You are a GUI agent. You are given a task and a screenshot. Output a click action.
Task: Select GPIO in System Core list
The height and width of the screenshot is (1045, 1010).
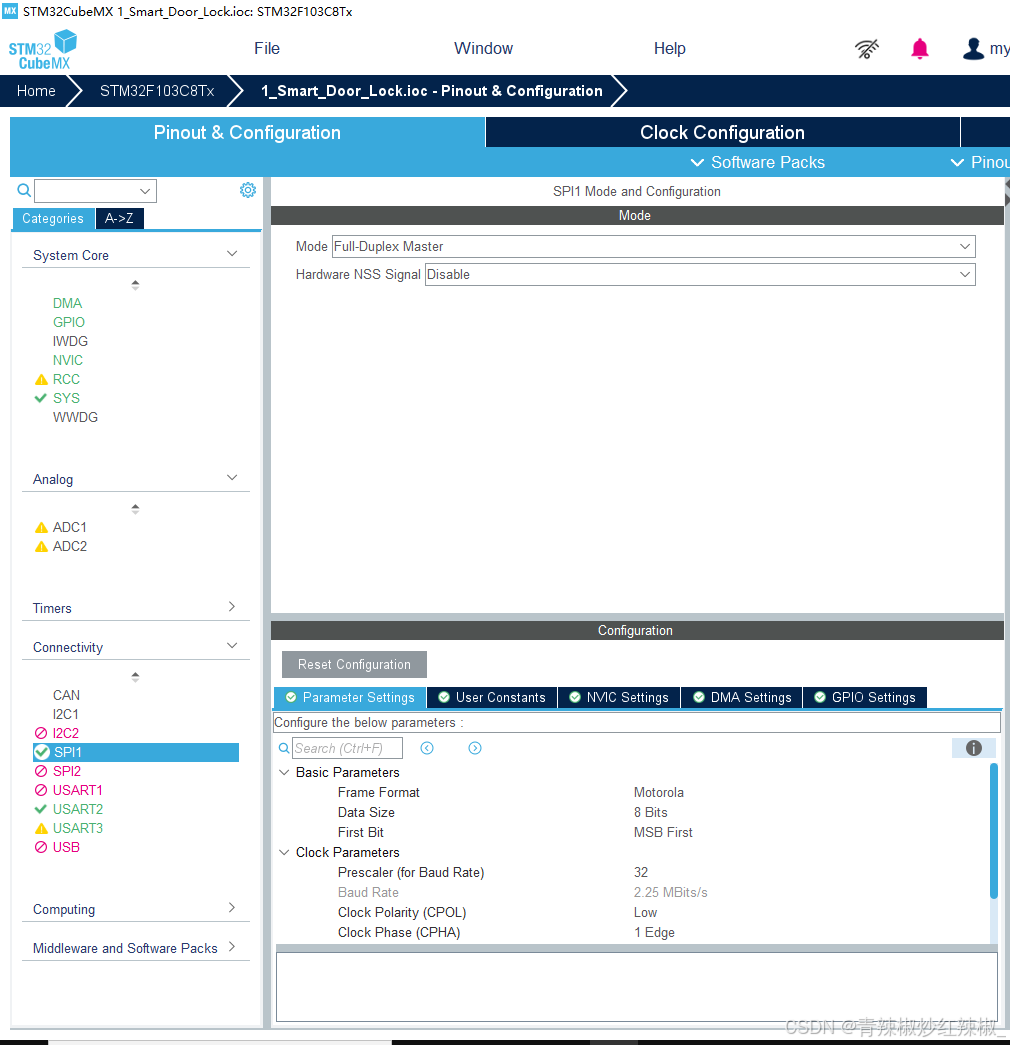pyautogui.click(x=69, y=322)
